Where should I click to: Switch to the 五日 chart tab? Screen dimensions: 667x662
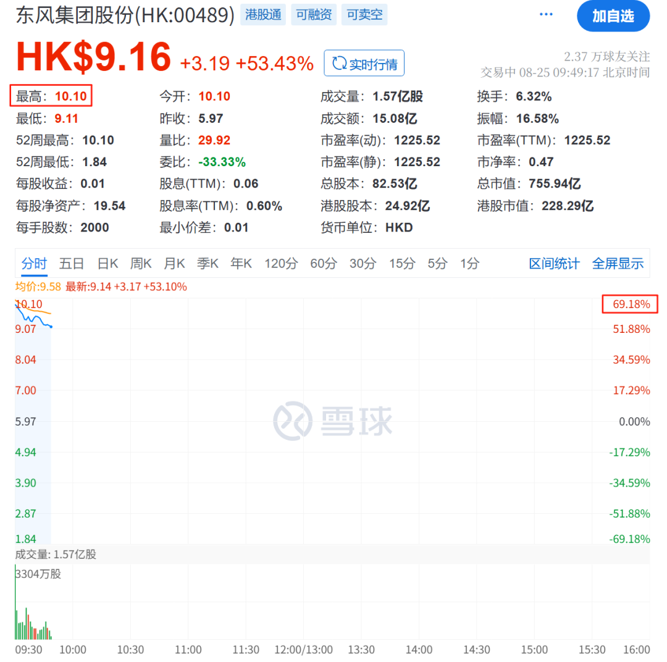[x=71, y=264]
